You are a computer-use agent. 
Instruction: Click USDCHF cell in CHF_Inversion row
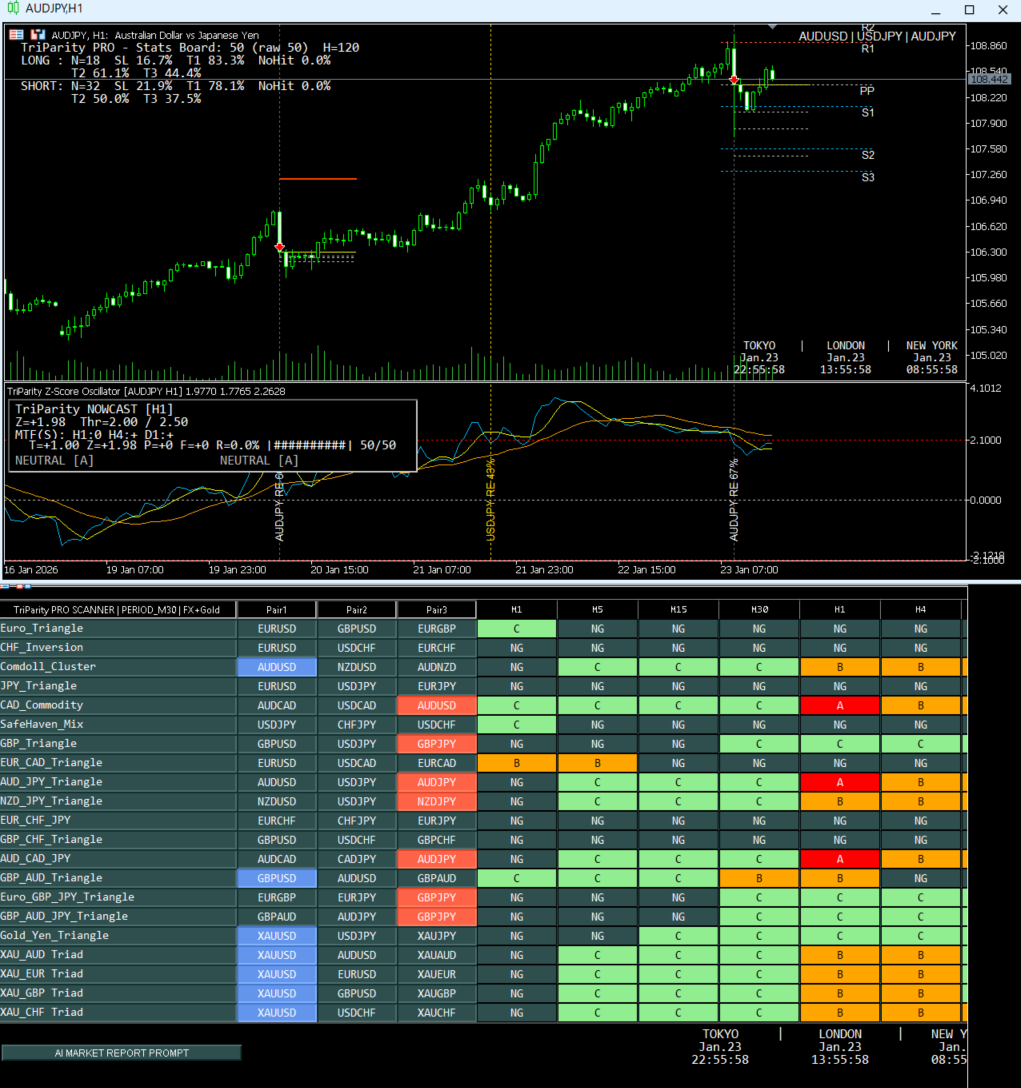click(357, 648)
